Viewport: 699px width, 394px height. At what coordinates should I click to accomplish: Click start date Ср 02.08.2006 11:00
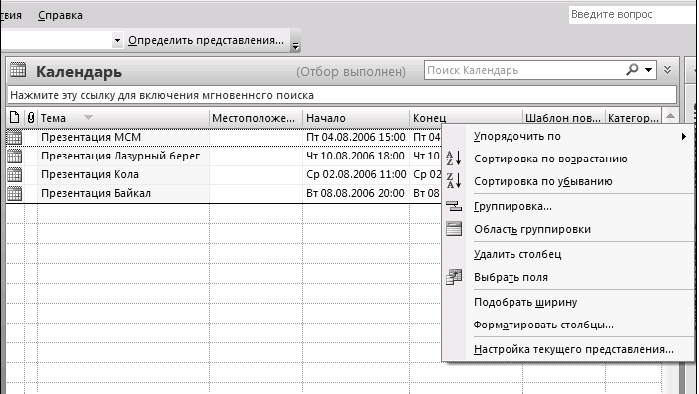(356, 174)
